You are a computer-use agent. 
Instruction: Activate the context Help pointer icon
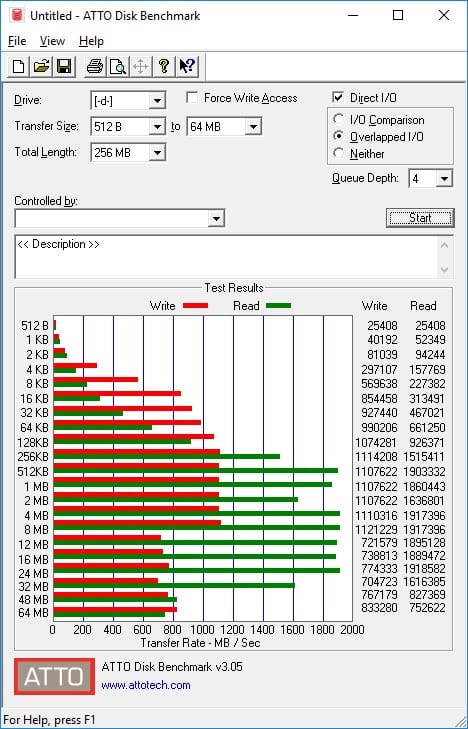[x=187, y=66]
